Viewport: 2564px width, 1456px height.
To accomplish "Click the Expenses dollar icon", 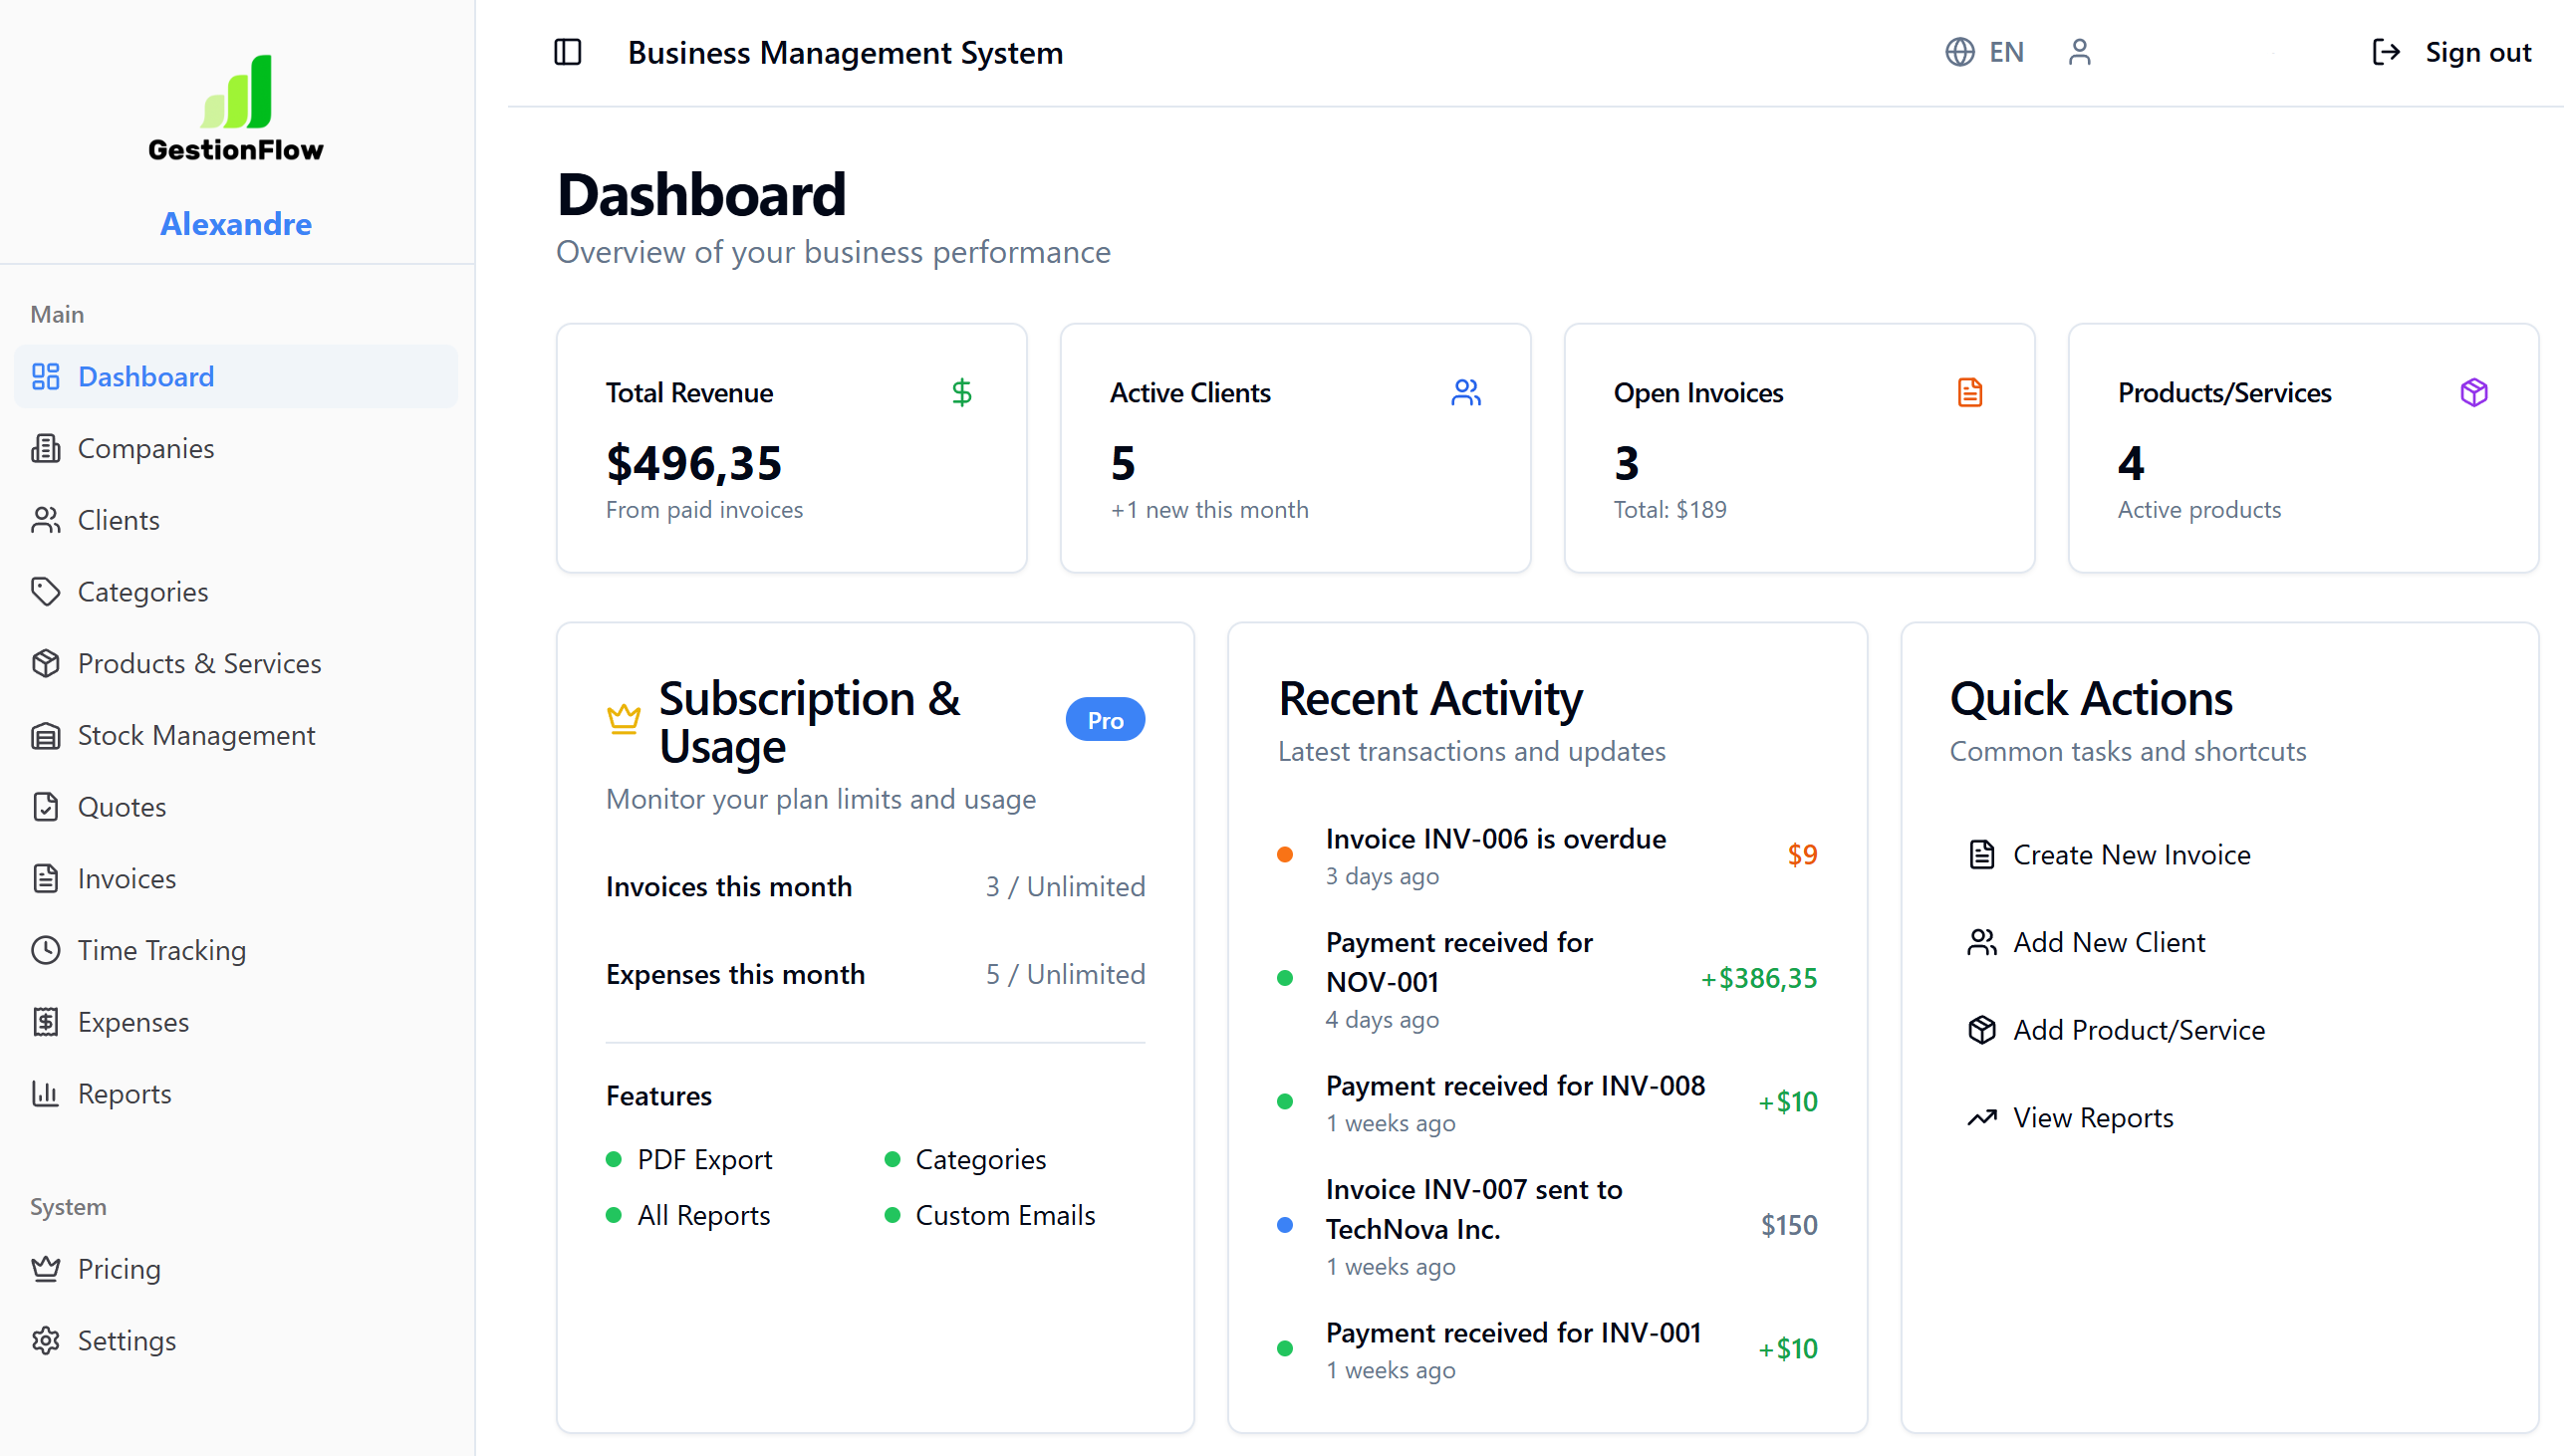I will (x=46, y=1021).
